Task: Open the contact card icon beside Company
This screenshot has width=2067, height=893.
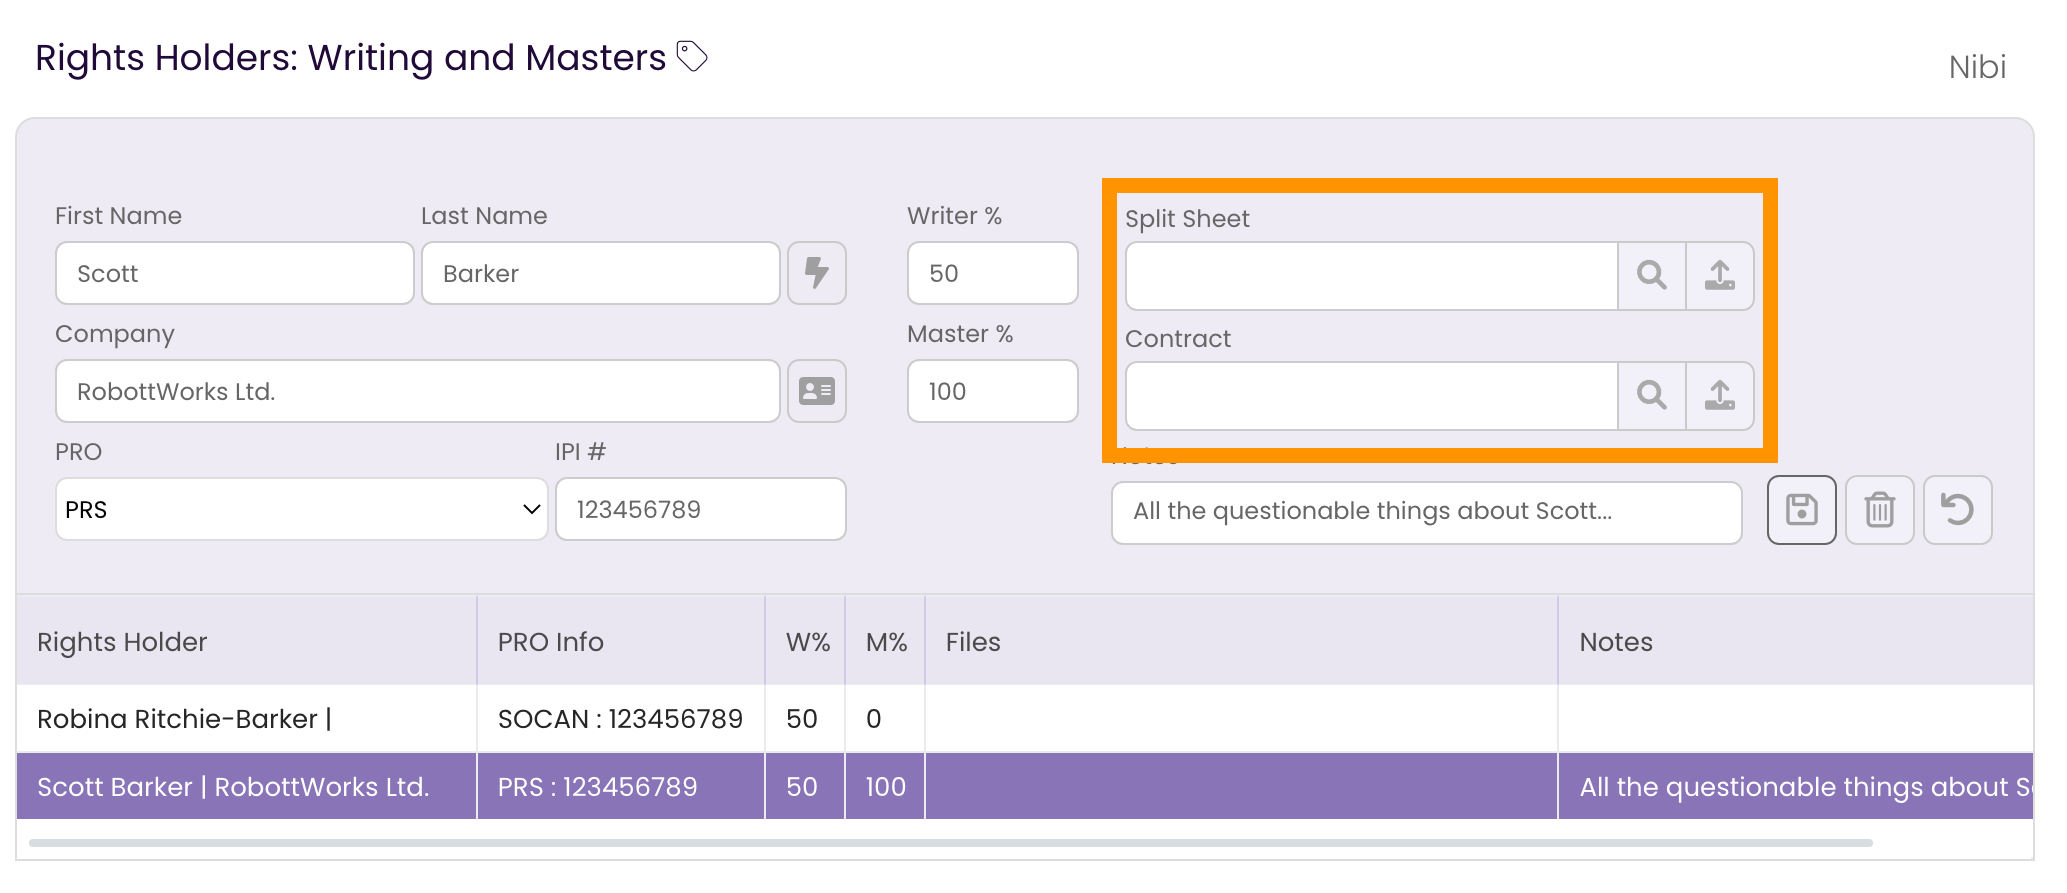Action: (x=817, y=391)
